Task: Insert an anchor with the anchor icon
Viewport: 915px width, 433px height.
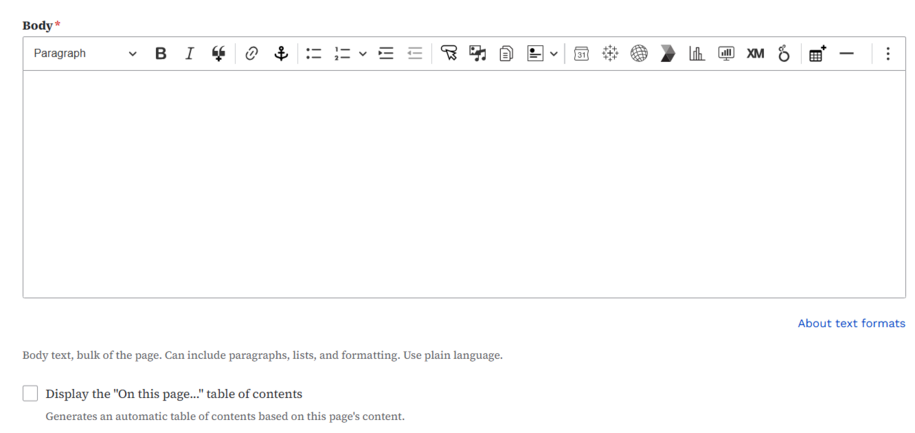Action: (x=281, y=54)
